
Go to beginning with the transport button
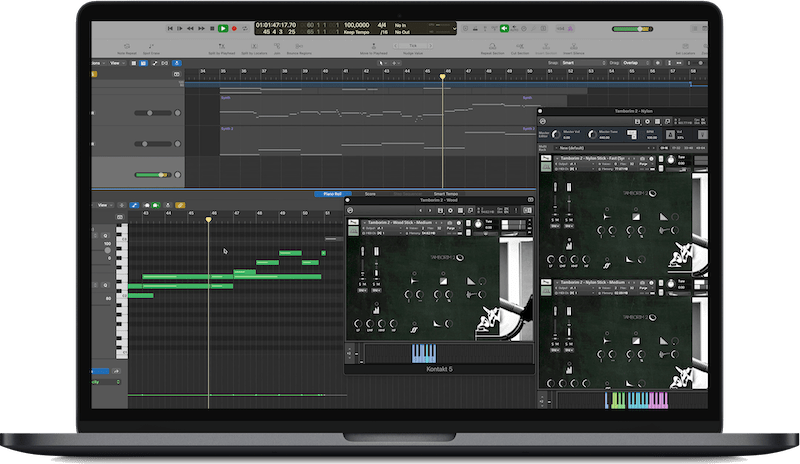(170, 29)
